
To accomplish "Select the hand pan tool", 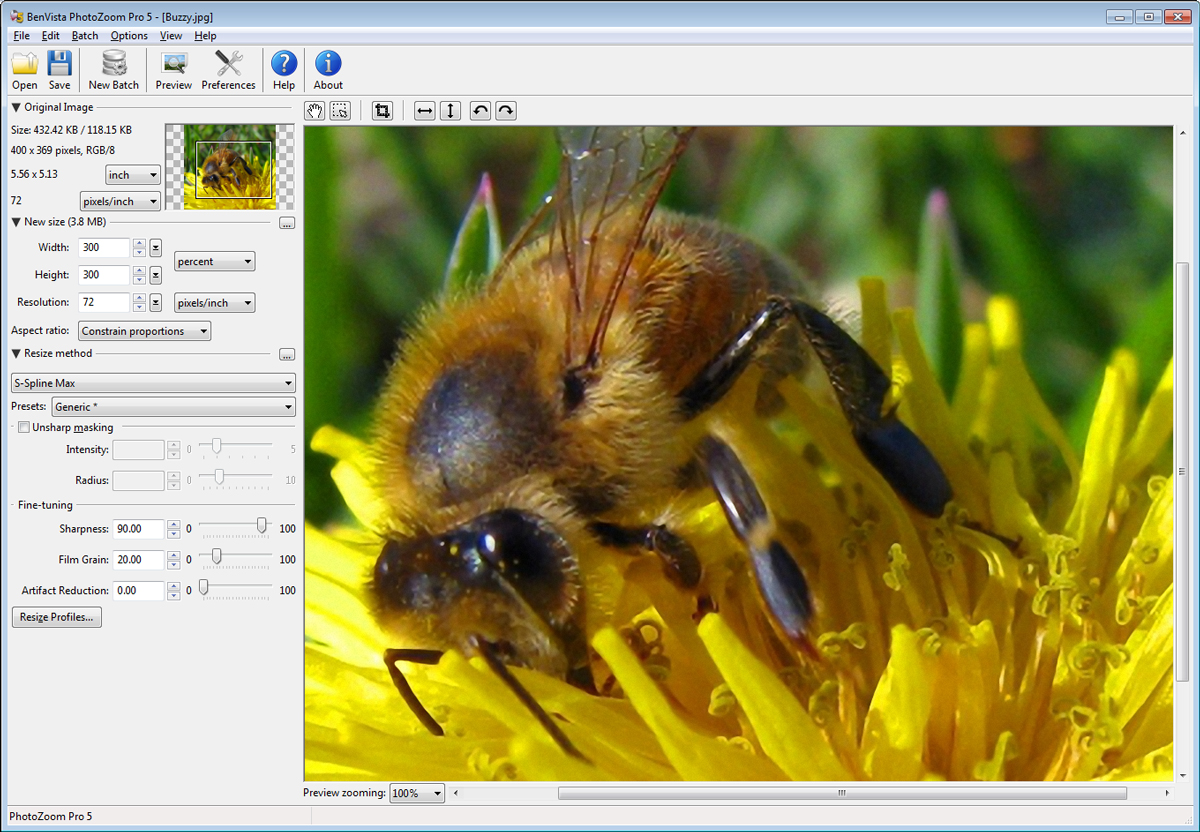I will 314,110.
